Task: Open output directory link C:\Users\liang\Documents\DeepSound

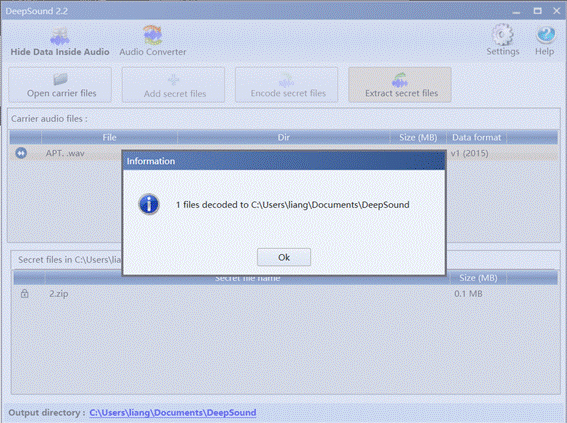Action: click(173, 413)
